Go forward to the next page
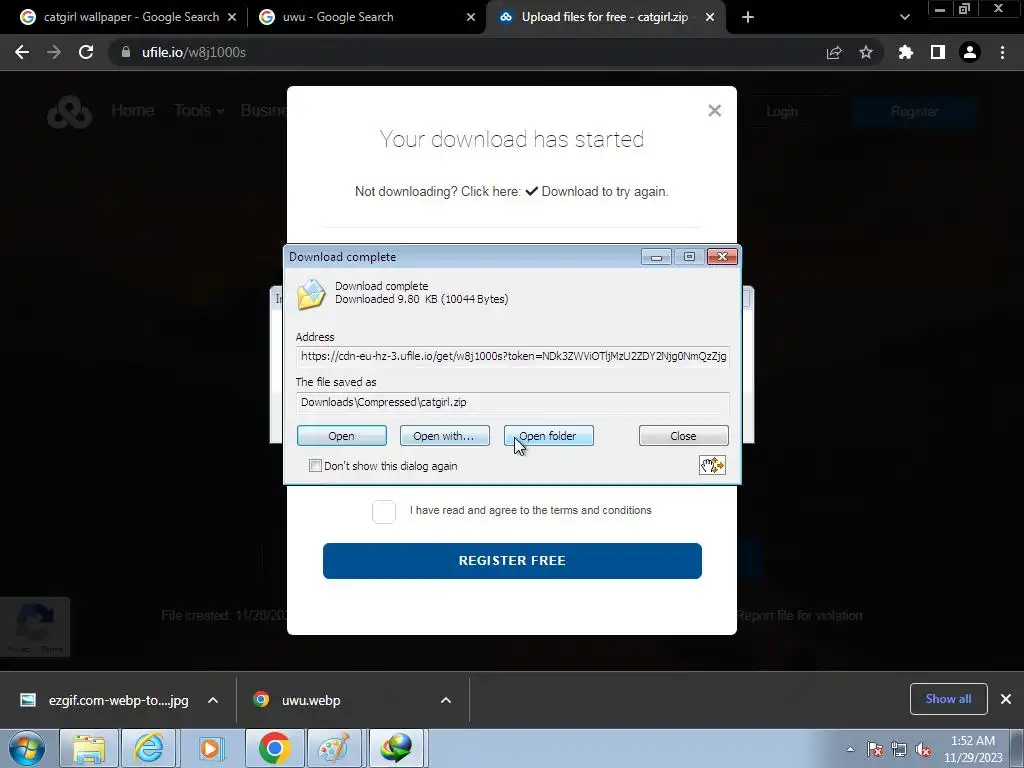The image size is (1024, 768). 54,52
